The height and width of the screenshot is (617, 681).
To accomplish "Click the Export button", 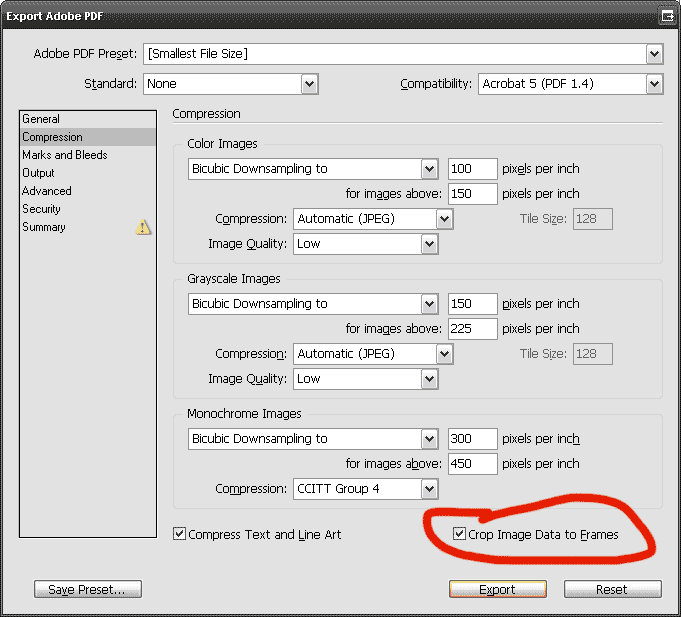I will (x=497, y=589).
